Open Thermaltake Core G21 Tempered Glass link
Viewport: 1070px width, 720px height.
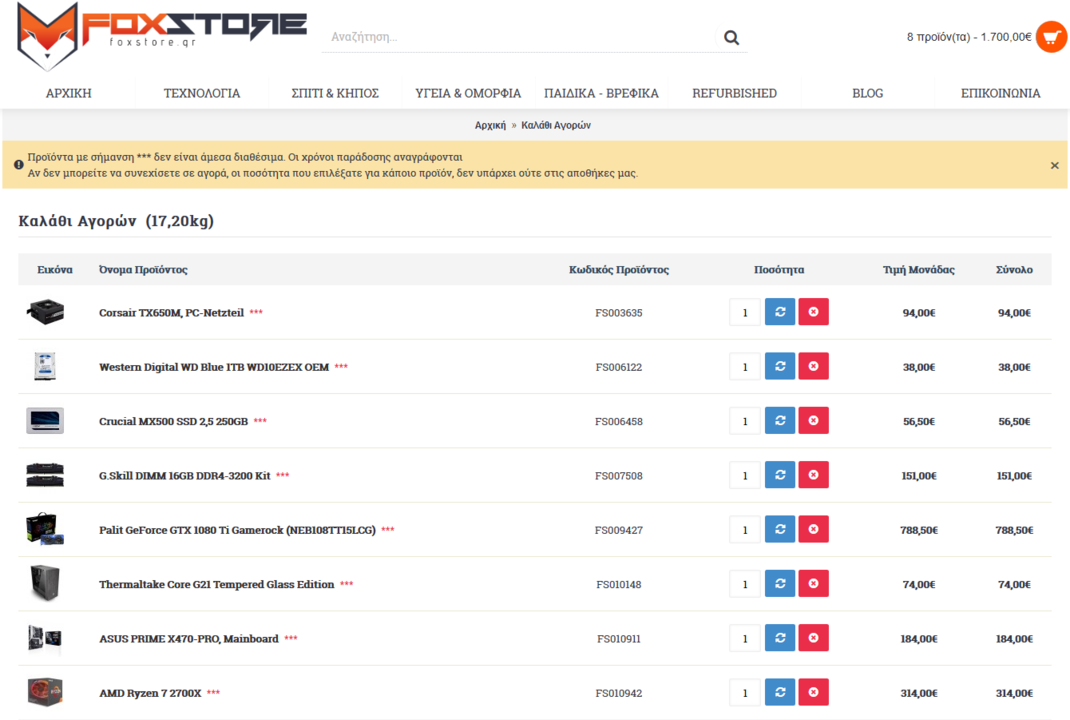coord(216,584)
